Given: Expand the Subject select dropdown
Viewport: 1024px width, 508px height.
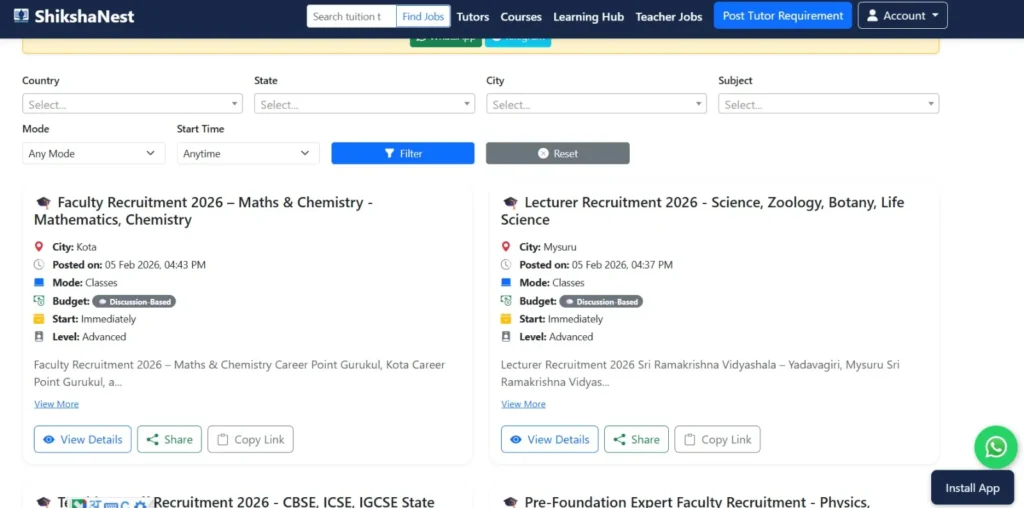Looking at the screenshot, I should 828,104.
